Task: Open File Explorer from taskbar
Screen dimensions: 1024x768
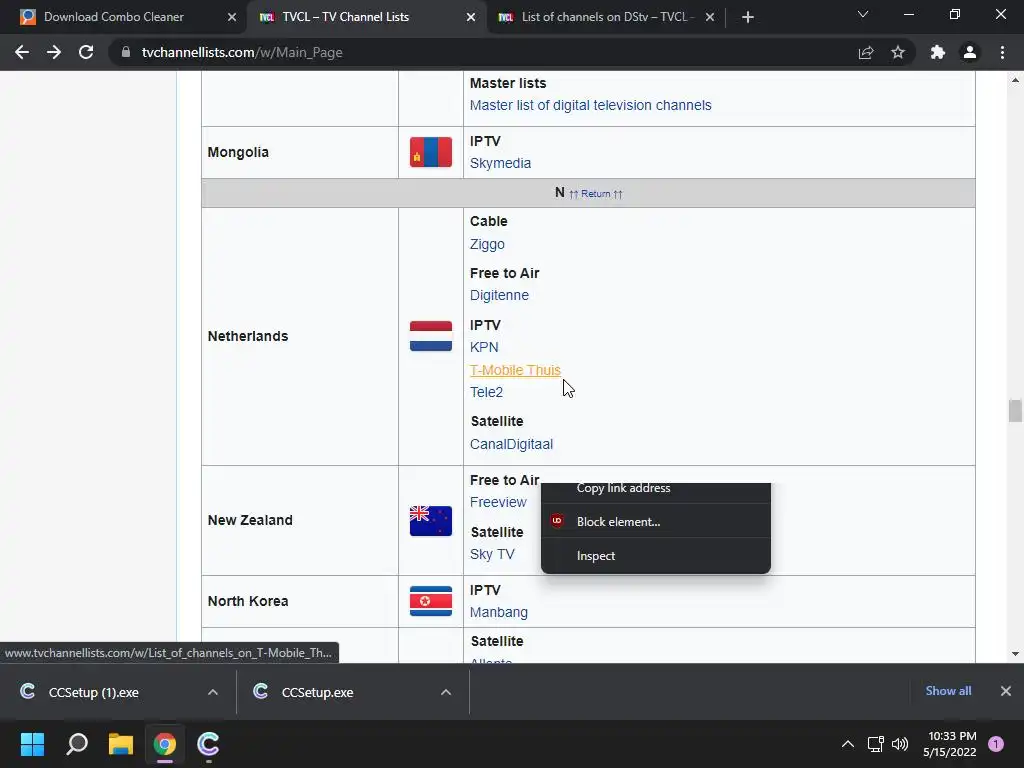Action: pyautogui.click(x=121, y=744)
